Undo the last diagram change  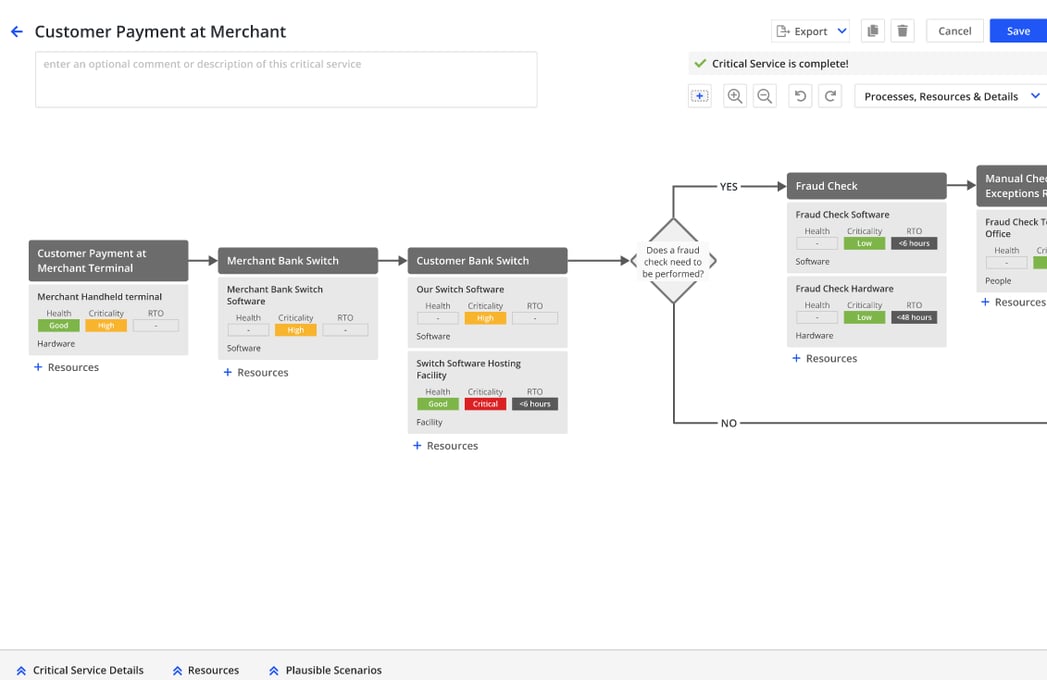800,96
